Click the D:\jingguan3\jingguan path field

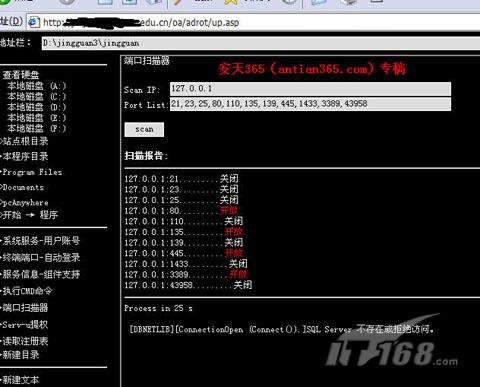261,43
